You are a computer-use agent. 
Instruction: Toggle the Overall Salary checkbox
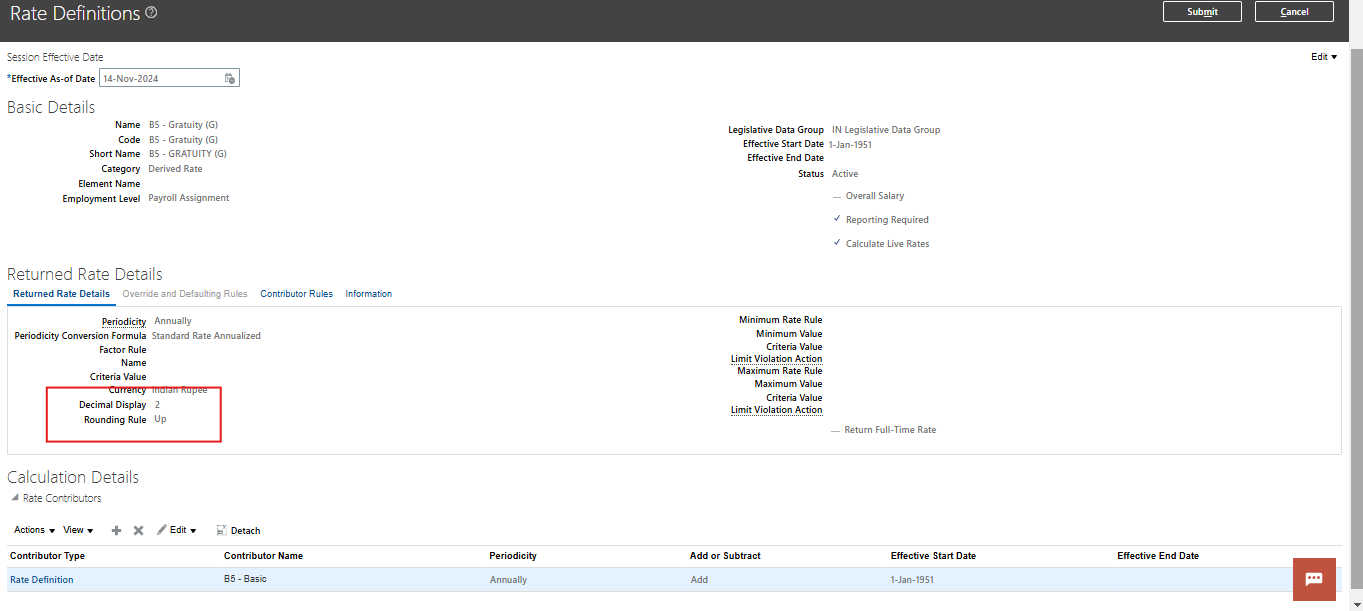[837, 196]
